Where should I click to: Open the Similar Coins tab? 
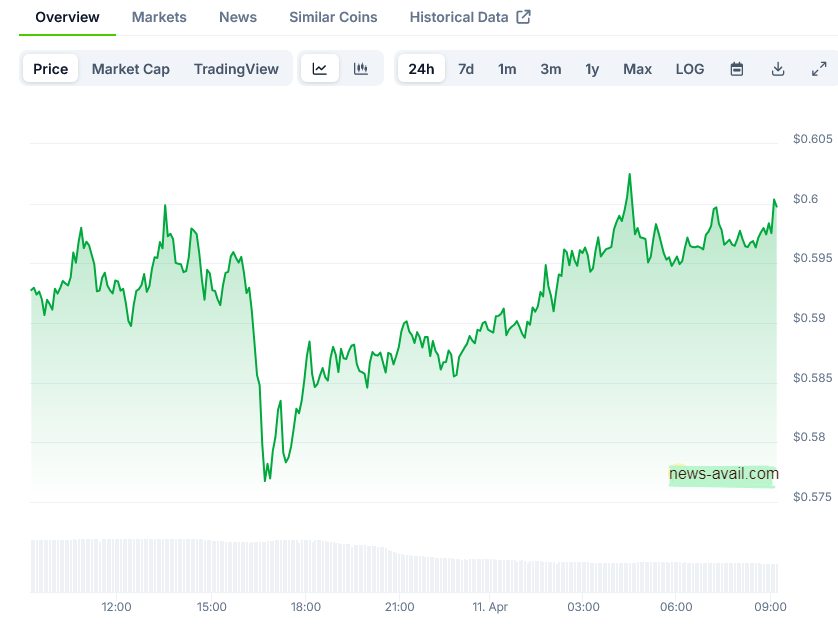click(333, 17)
